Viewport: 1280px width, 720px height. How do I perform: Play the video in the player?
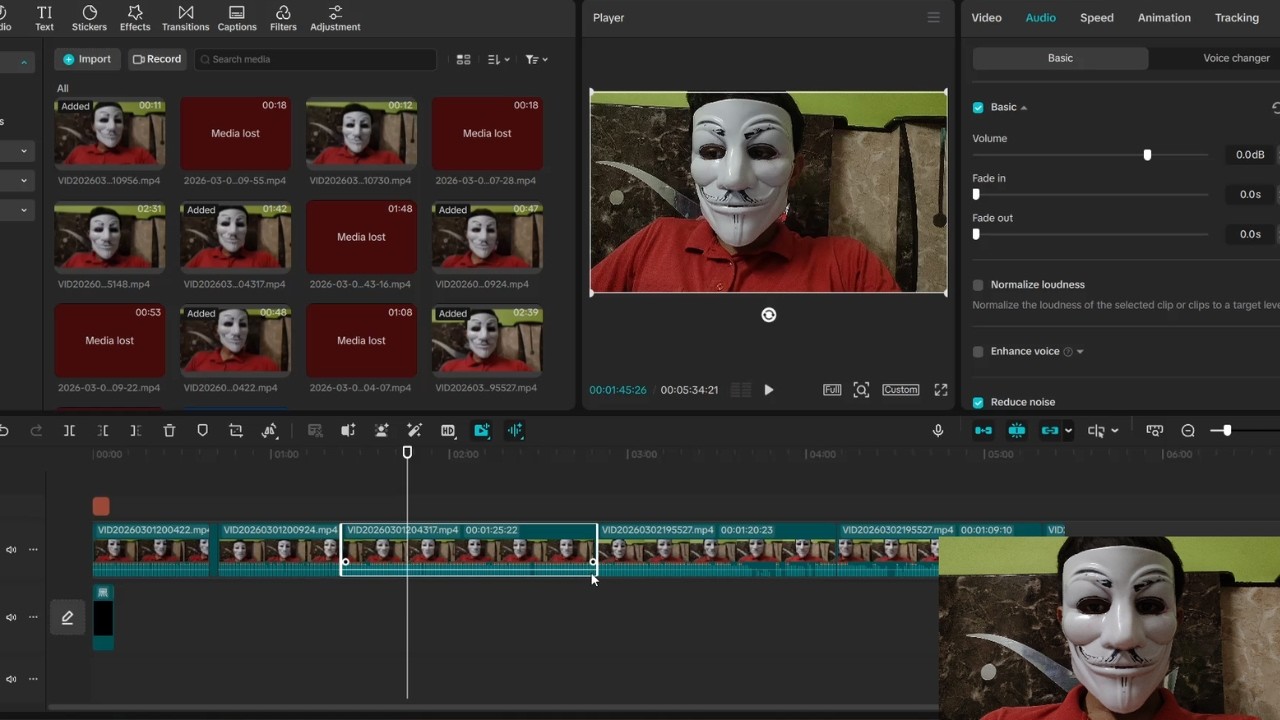(x=768, y=390)
